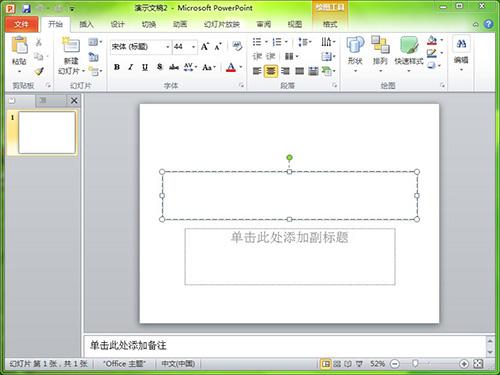The height and width of the screenshot is (375, 500).
Task: Start slide show from status bar icon
Action: 359,364
